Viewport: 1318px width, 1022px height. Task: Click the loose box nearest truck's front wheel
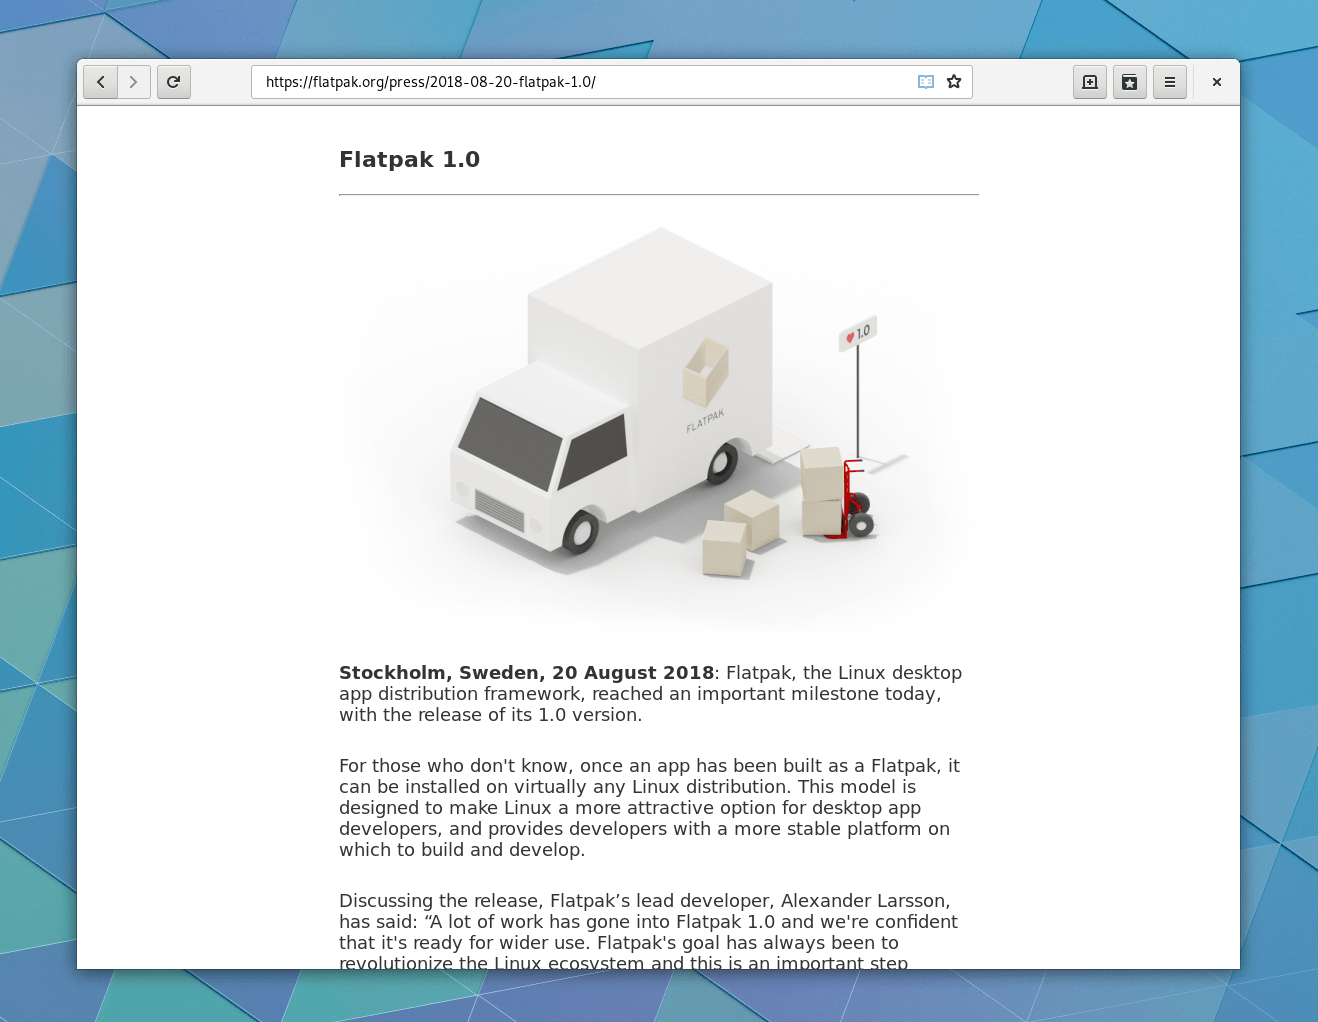pos(725,548)
